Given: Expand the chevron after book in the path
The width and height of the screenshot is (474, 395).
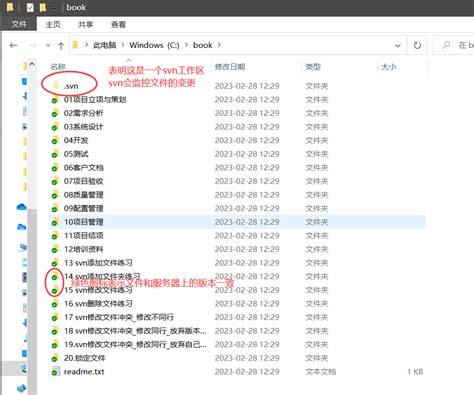Looking at the screenshot, I should 219,45.
